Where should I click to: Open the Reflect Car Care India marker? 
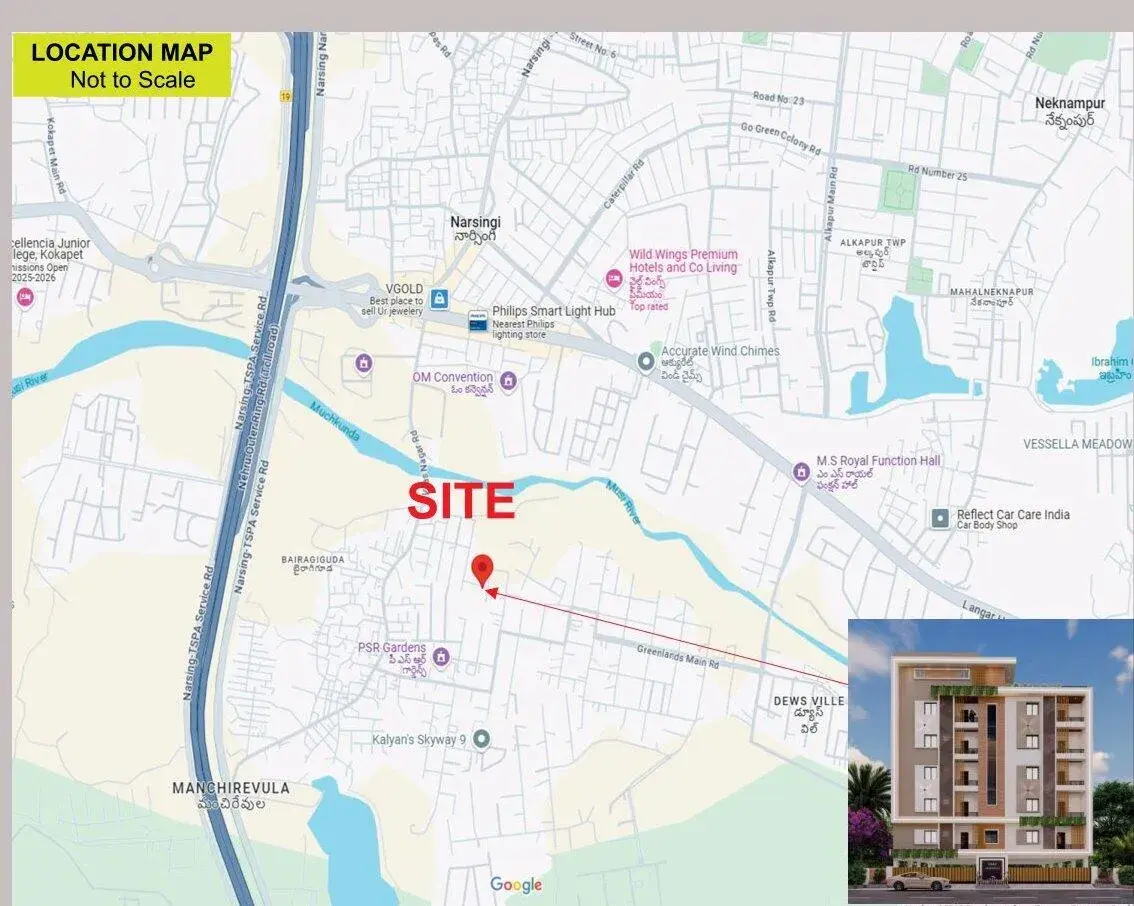[939, 518]
